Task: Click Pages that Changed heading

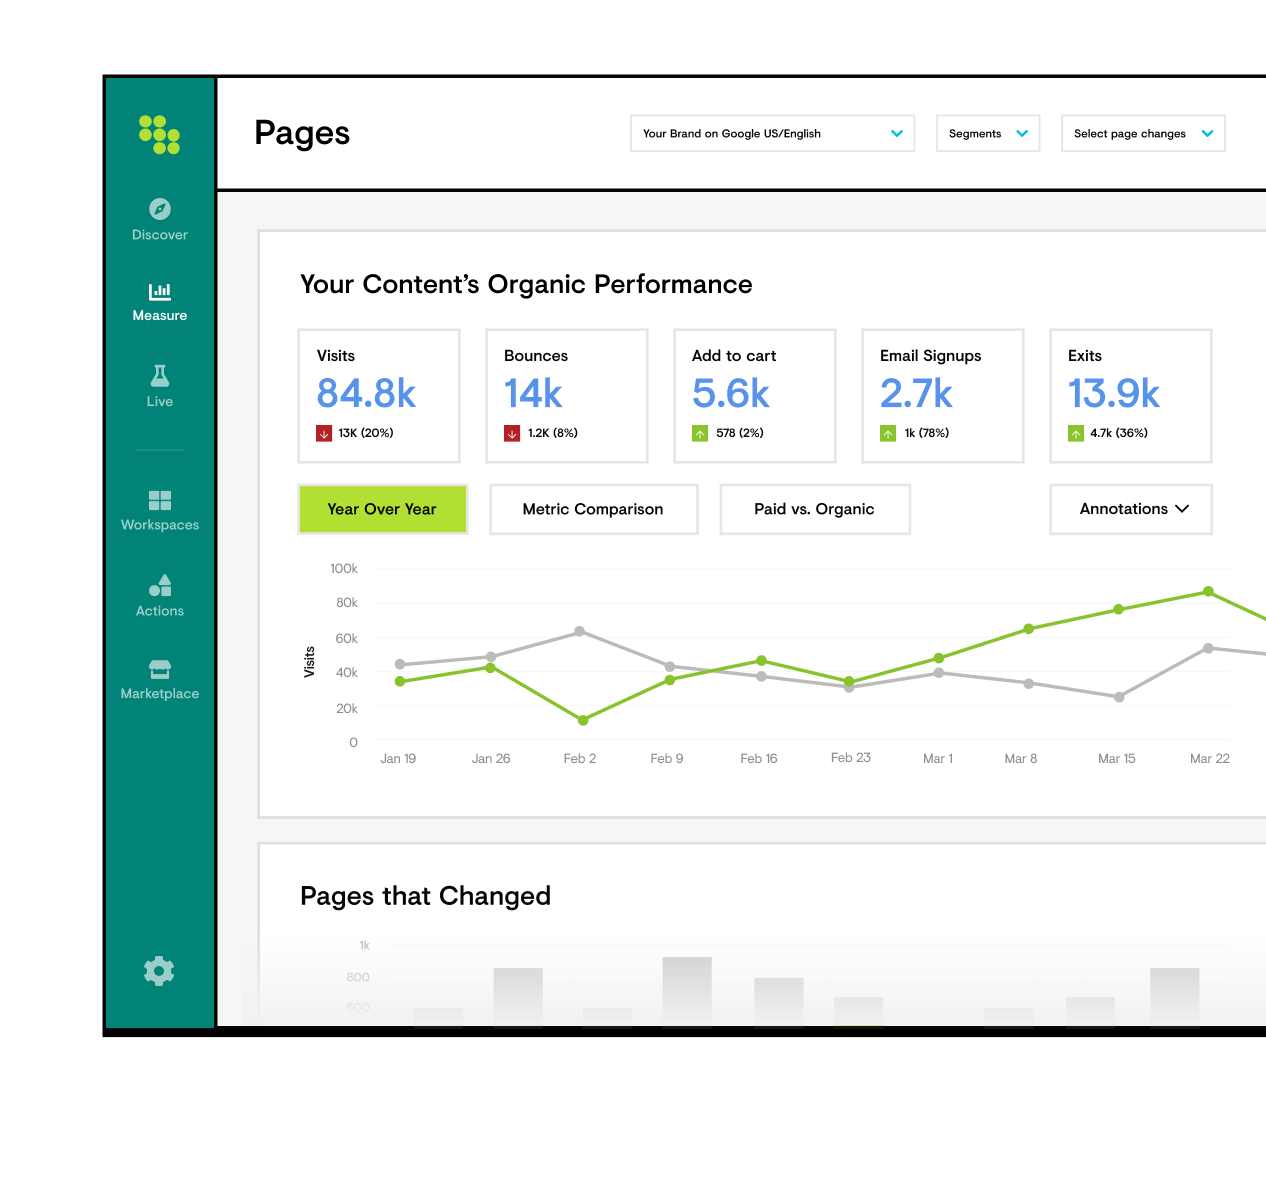Action: (426, 896)
